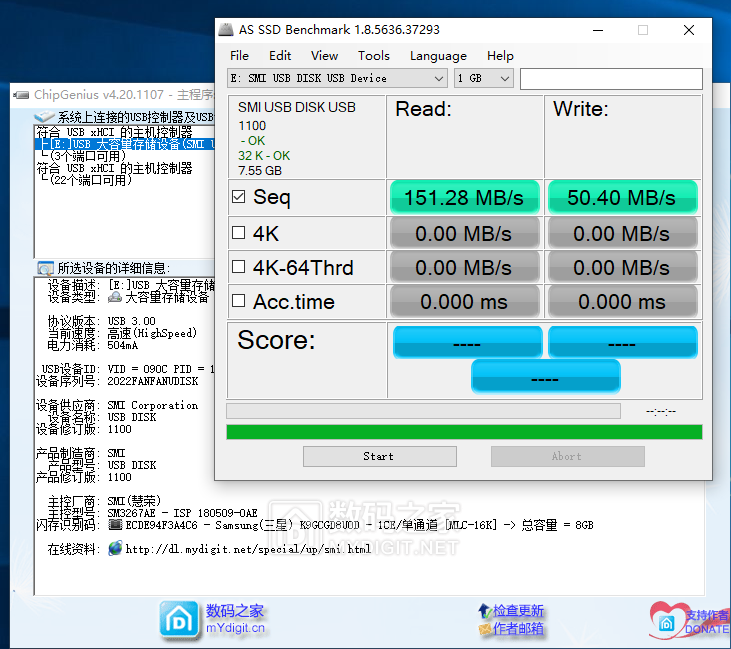Open the 1 GB test size dropdown
The width and height of the screenshot is (731, 649).
click(484, 78)
